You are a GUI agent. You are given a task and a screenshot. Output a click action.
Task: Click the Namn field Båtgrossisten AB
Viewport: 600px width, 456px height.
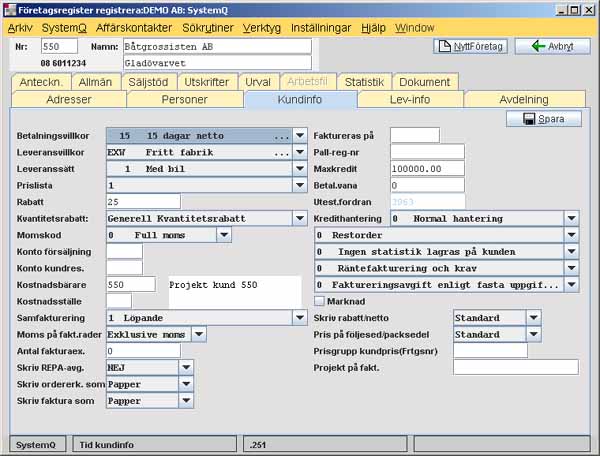[217, 46]
